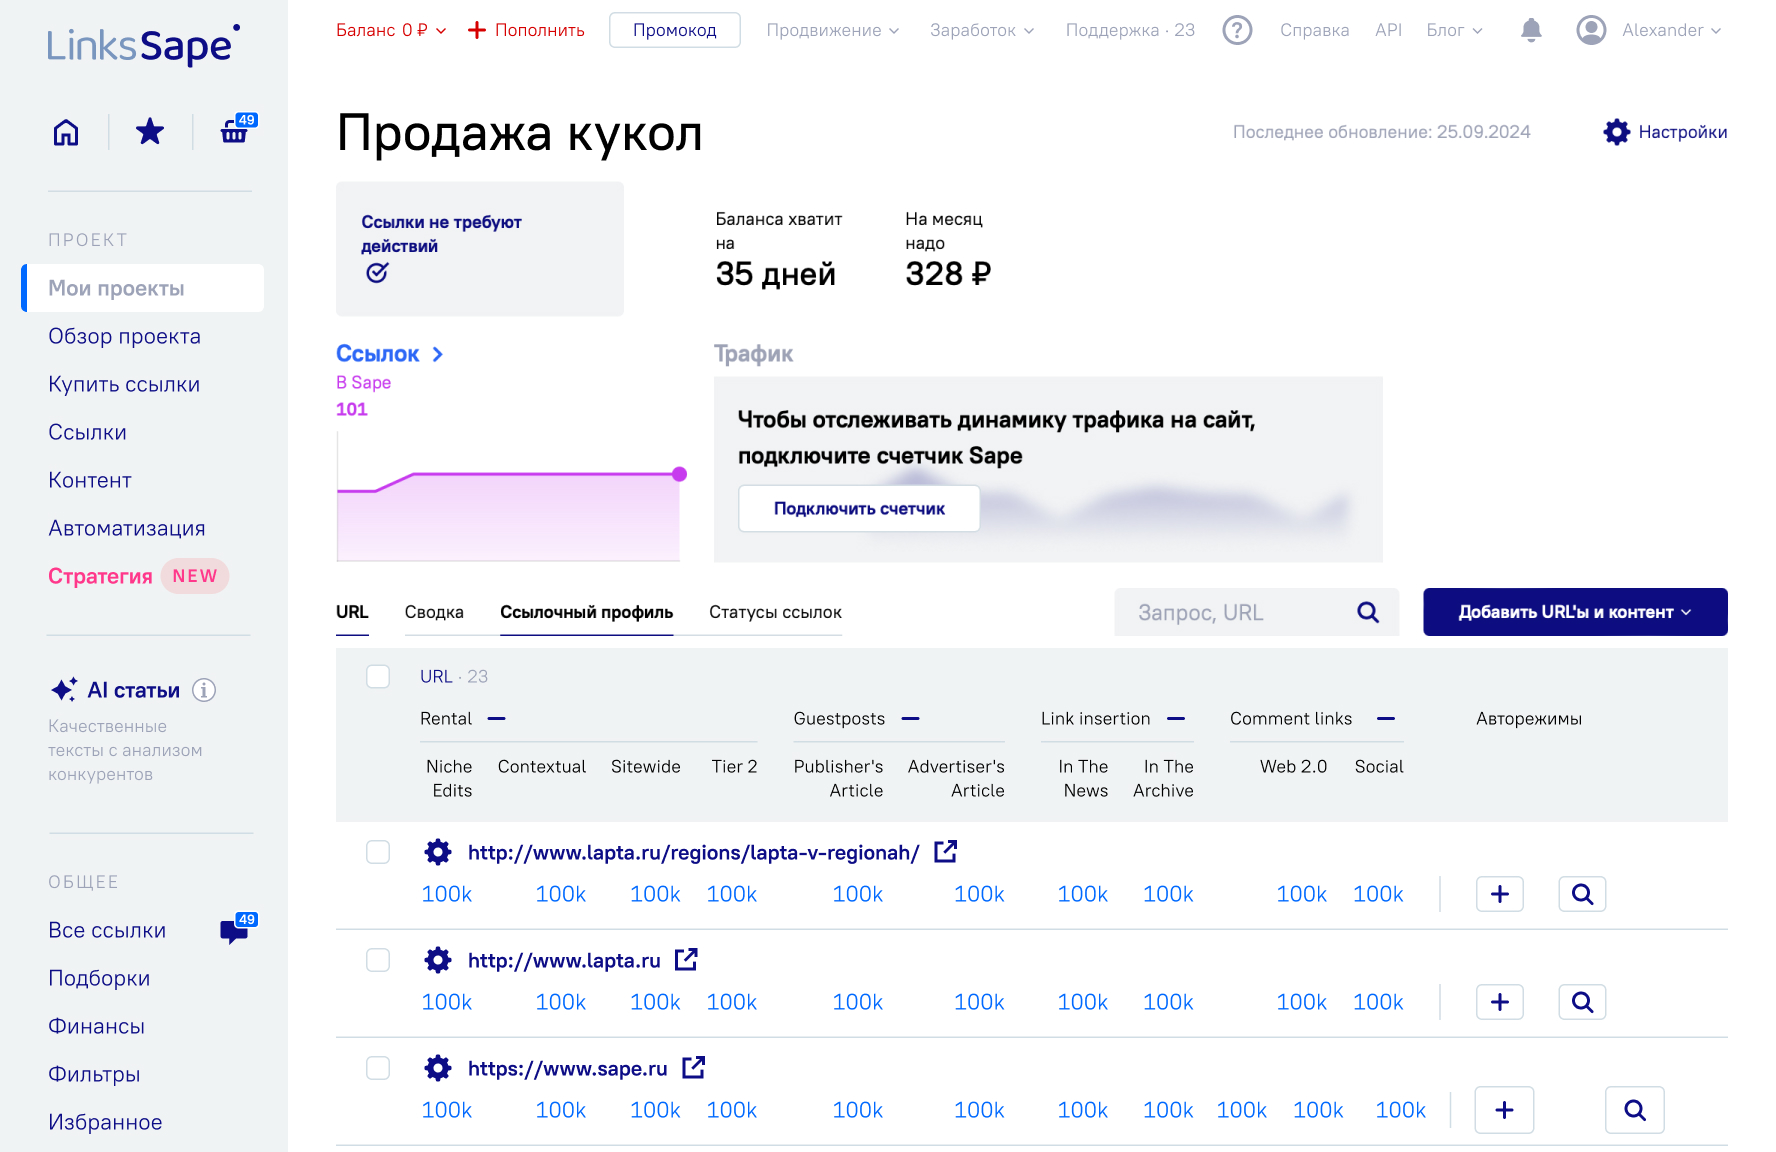Switch to the Ссылочный профиль tab

(586, 612)
